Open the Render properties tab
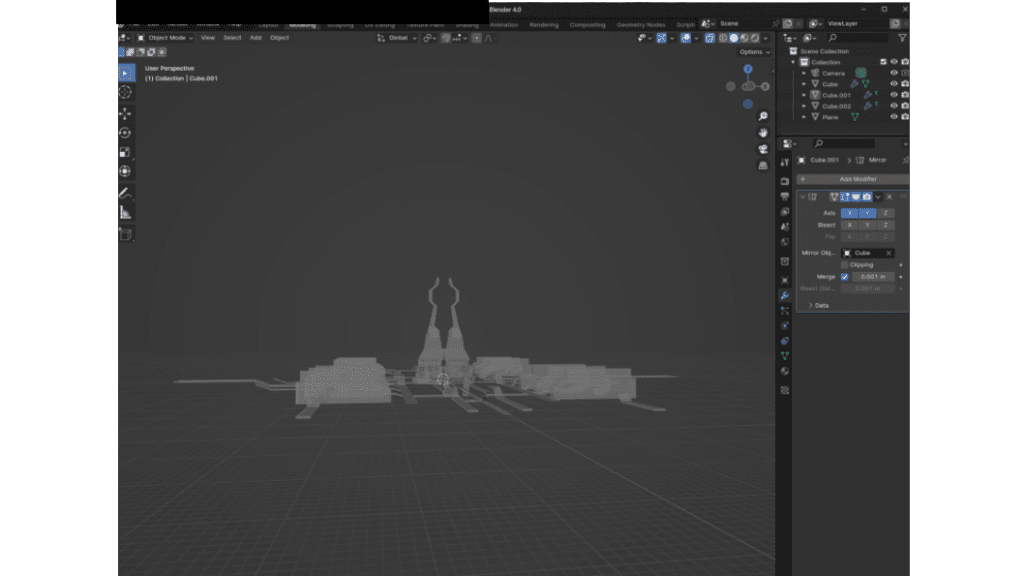Viewport: 1024px width, 576px height. (x=785, y=181)
